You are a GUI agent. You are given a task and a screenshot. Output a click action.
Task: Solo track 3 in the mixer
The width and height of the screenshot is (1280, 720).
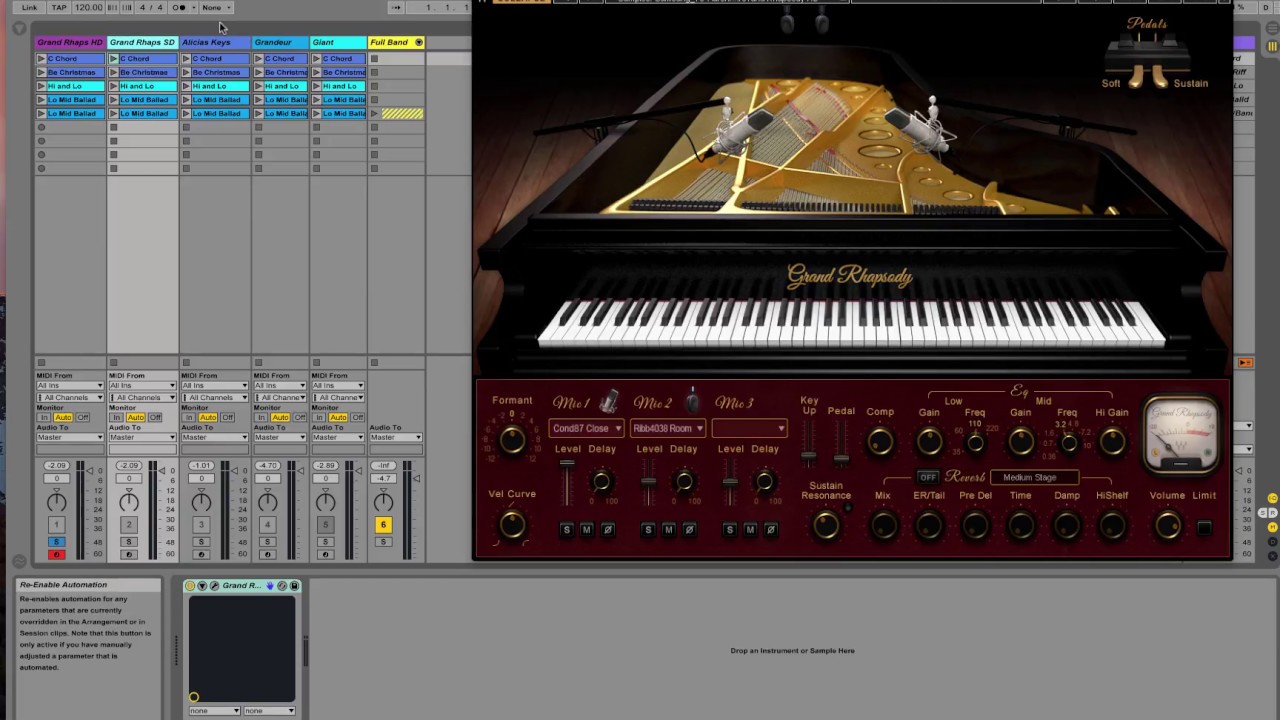click(x=201, y=542)
